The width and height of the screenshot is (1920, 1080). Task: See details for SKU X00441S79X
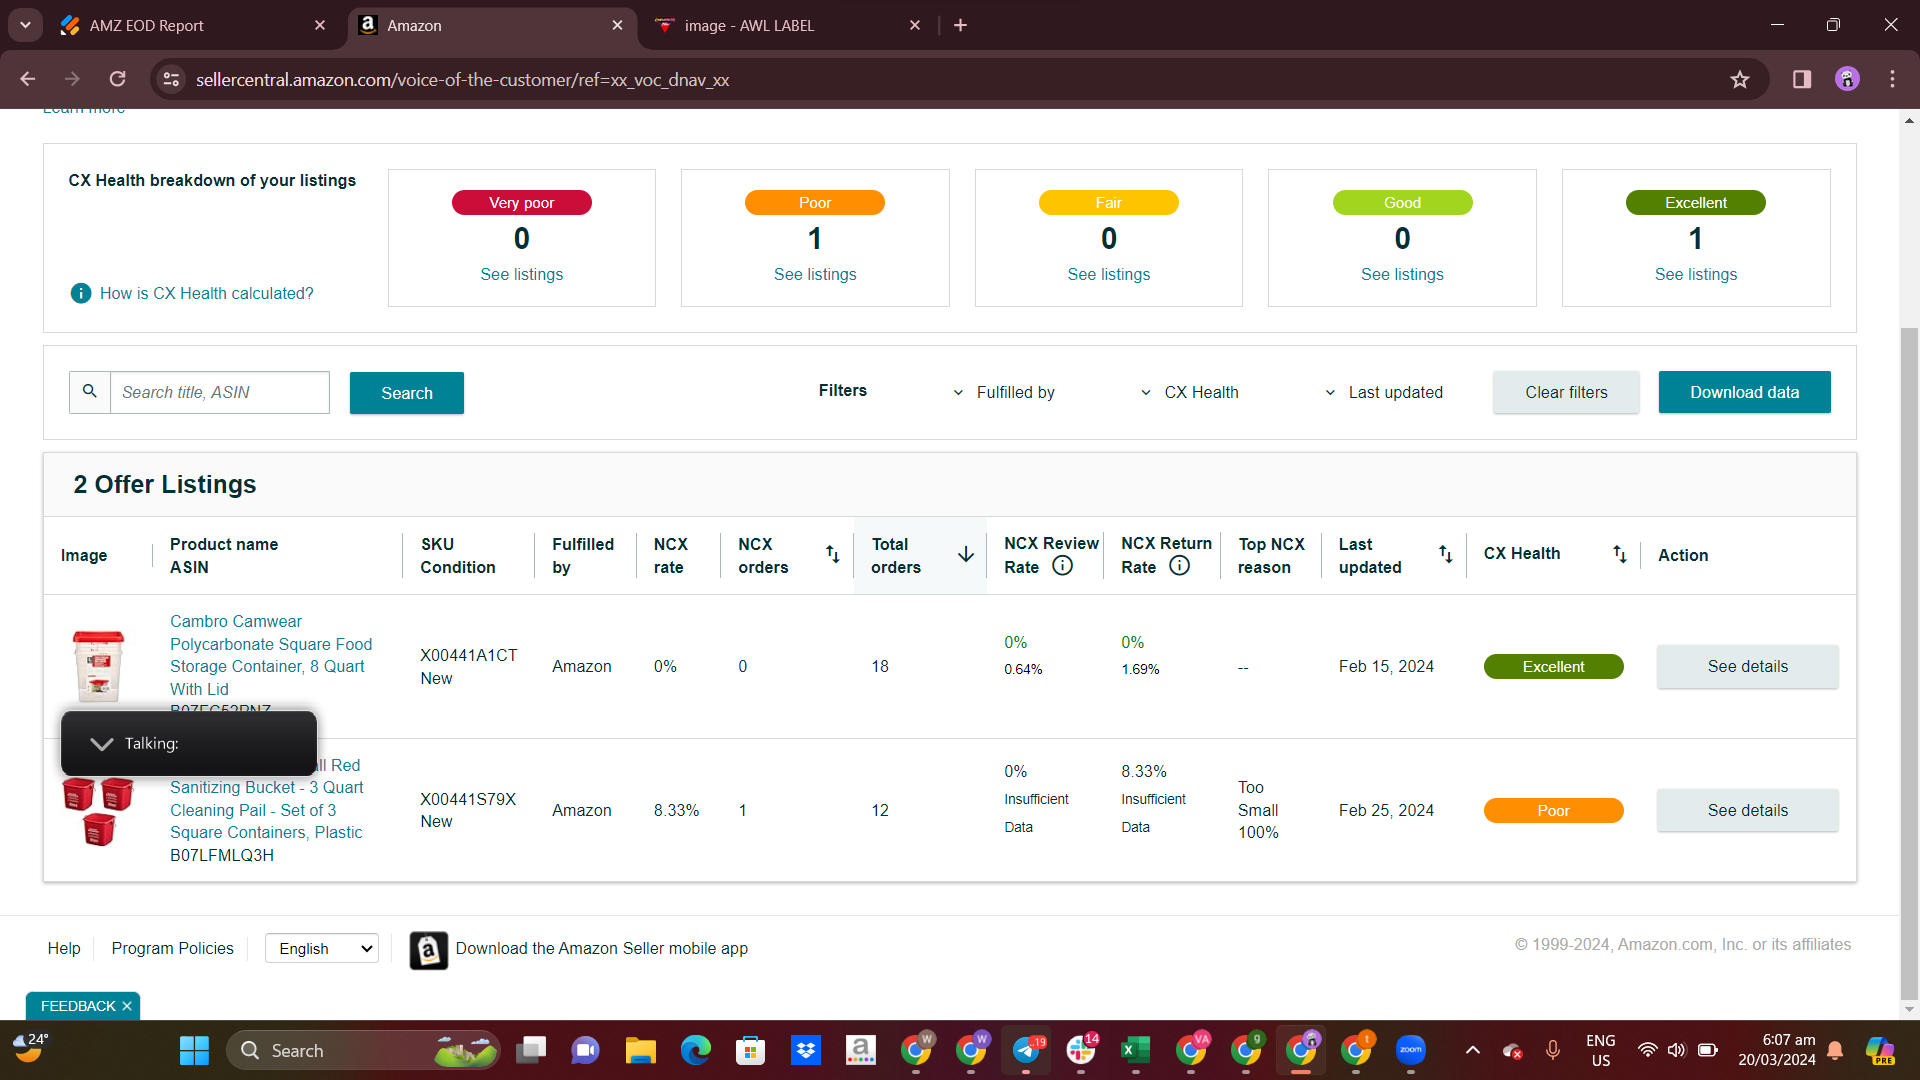(1747, 811)
